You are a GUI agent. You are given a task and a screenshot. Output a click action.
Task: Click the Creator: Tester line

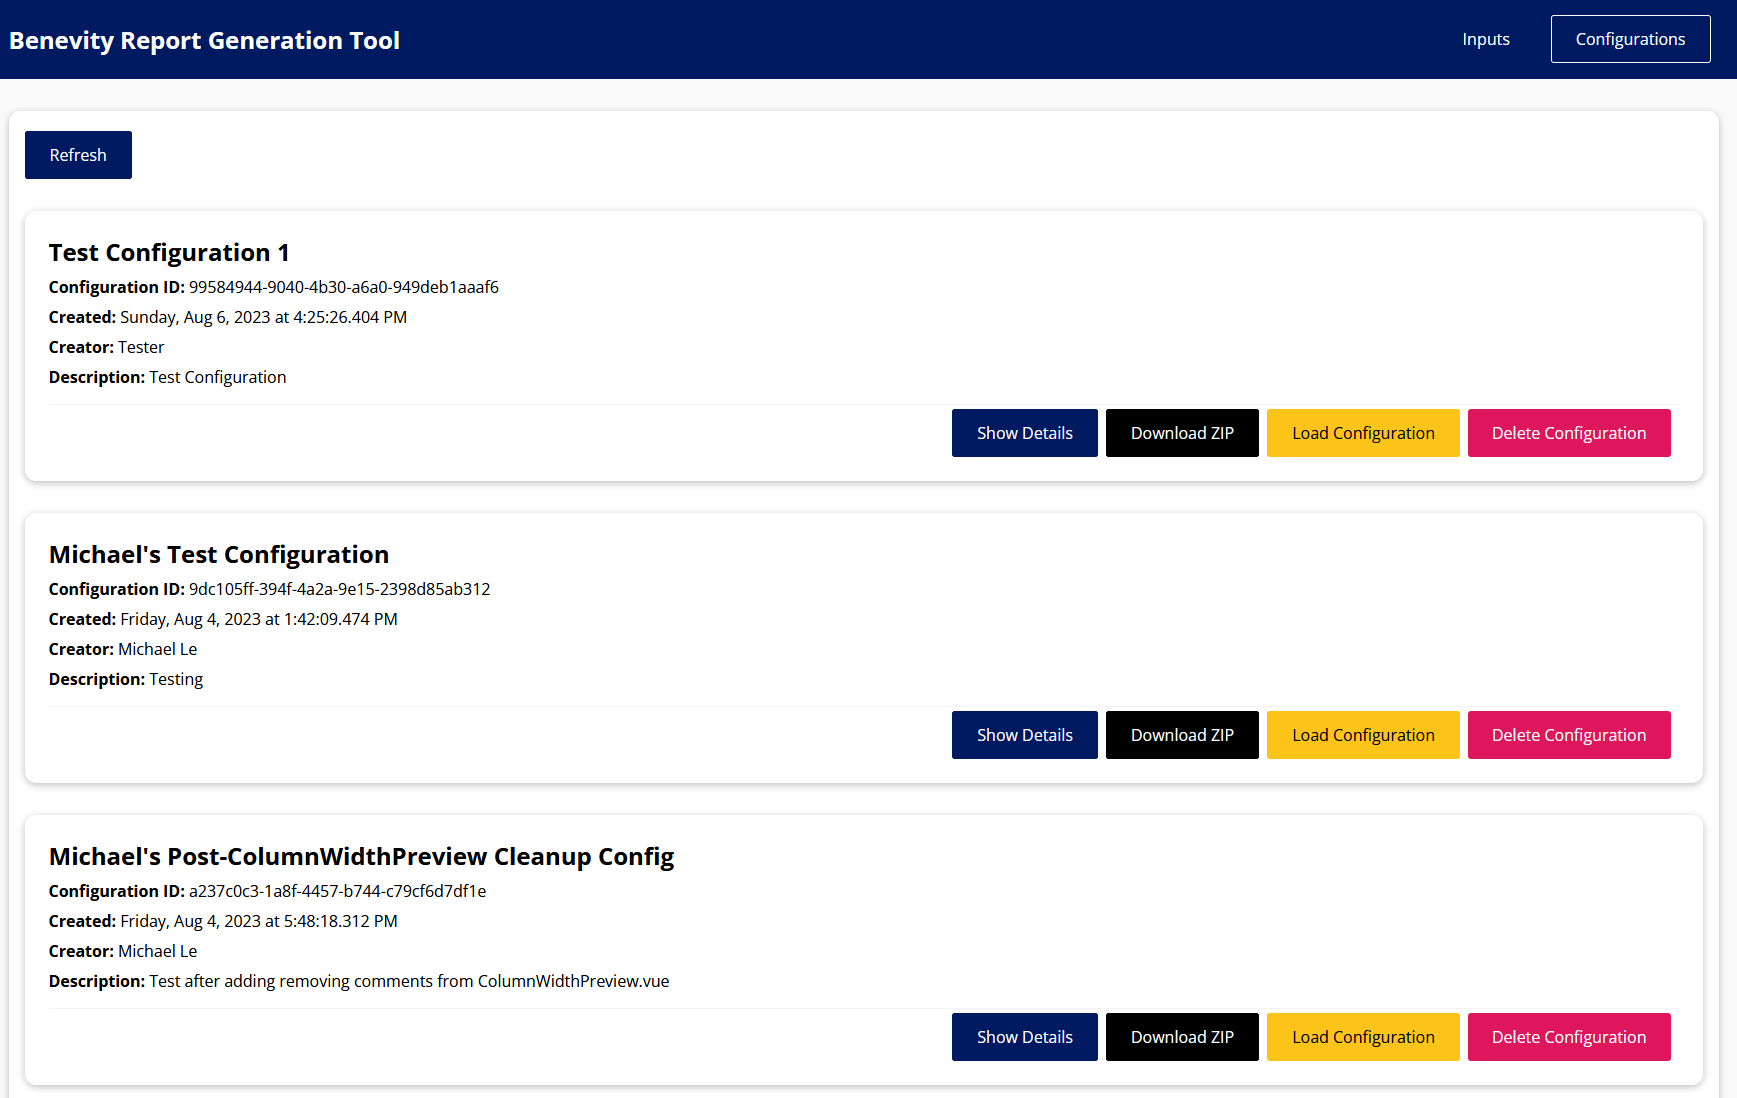coord(107,347)
